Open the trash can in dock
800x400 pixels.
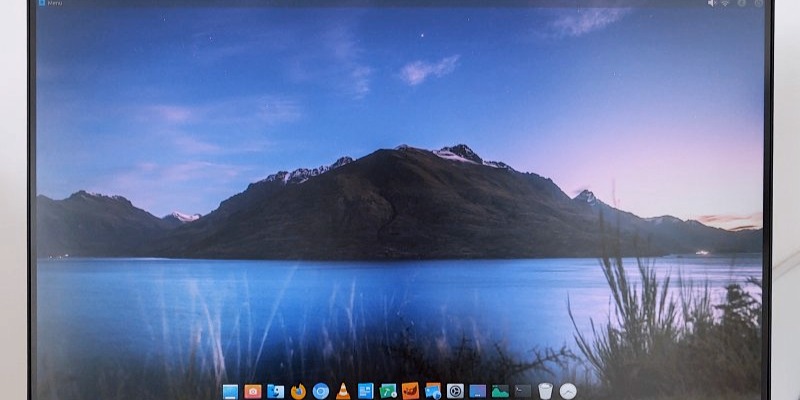click(545, 391)
